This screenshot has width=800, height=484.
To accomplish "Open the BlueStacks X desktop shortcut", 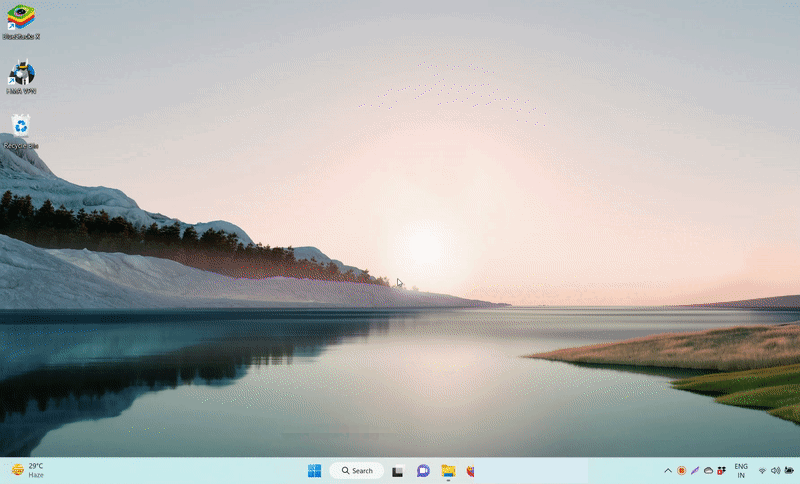I will [x=21, y=19].
